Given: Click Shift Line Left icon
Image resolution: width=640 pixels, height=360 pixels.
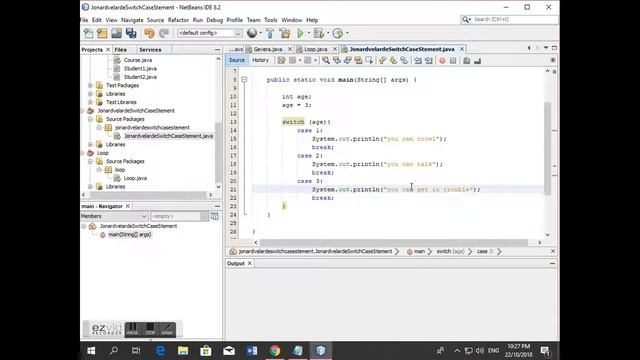Looking at the screenshot, I should click(x=418, y=60).
